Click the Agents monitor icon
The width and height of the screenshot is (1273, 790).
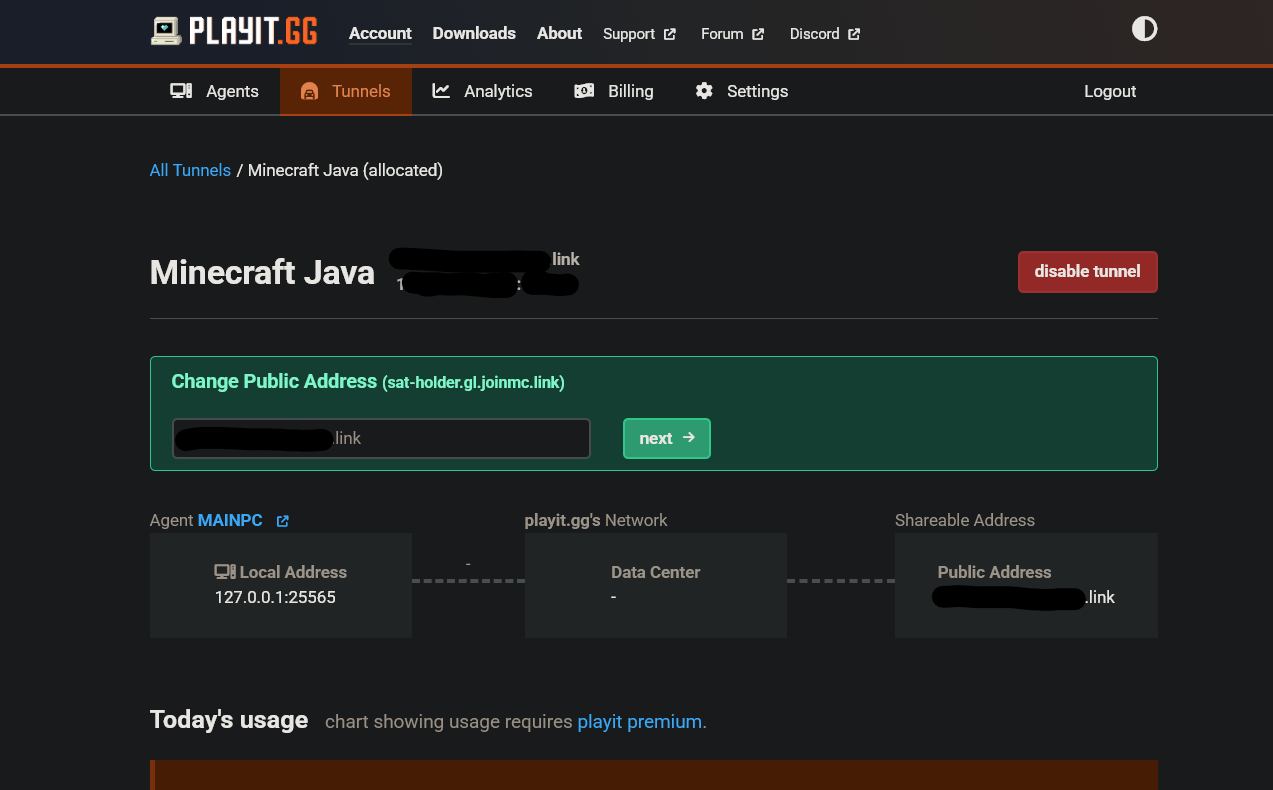pos(181,91)
